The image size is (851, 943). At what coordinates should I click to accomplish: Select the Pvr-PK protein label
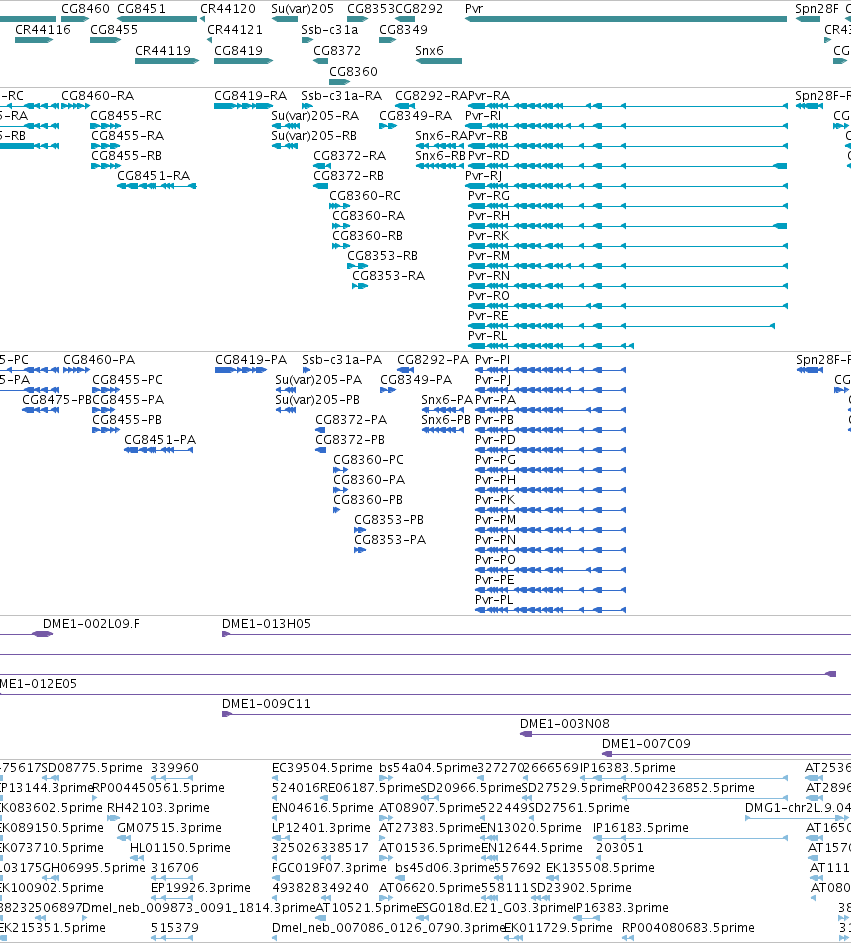pyautogui.click(x=495, y=500)
